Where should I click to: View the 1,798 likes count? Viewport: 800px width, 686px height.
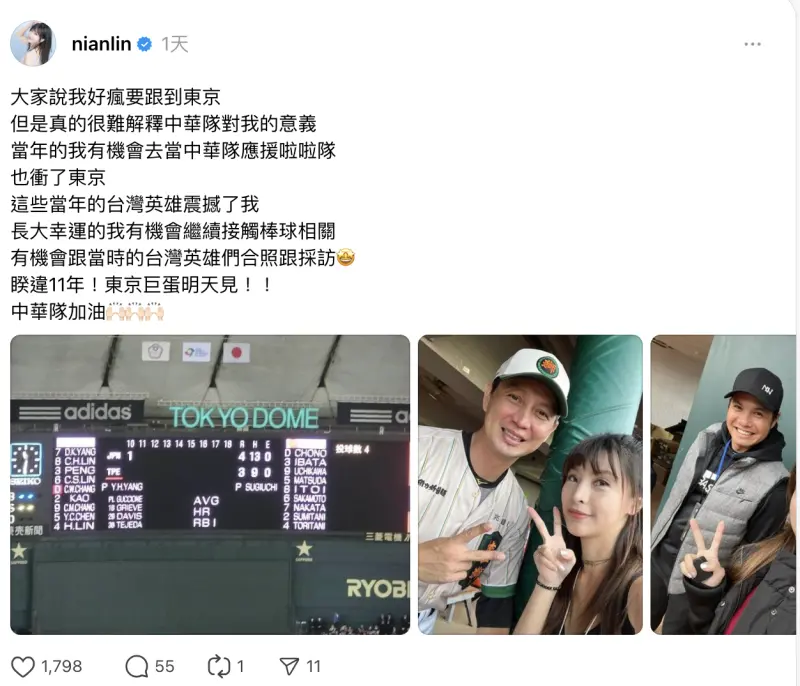point(61,667)
